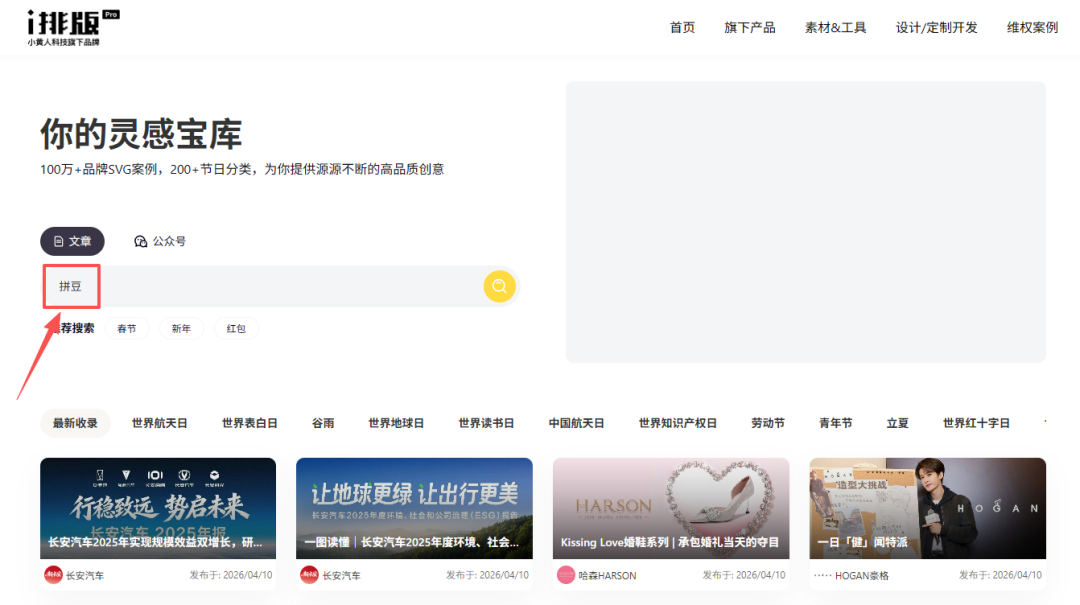The width and height of the screenshot is (1080, 605).
Task: Click 长安汽车 avatar under 行稳致远 card
Action: [53, 575]
